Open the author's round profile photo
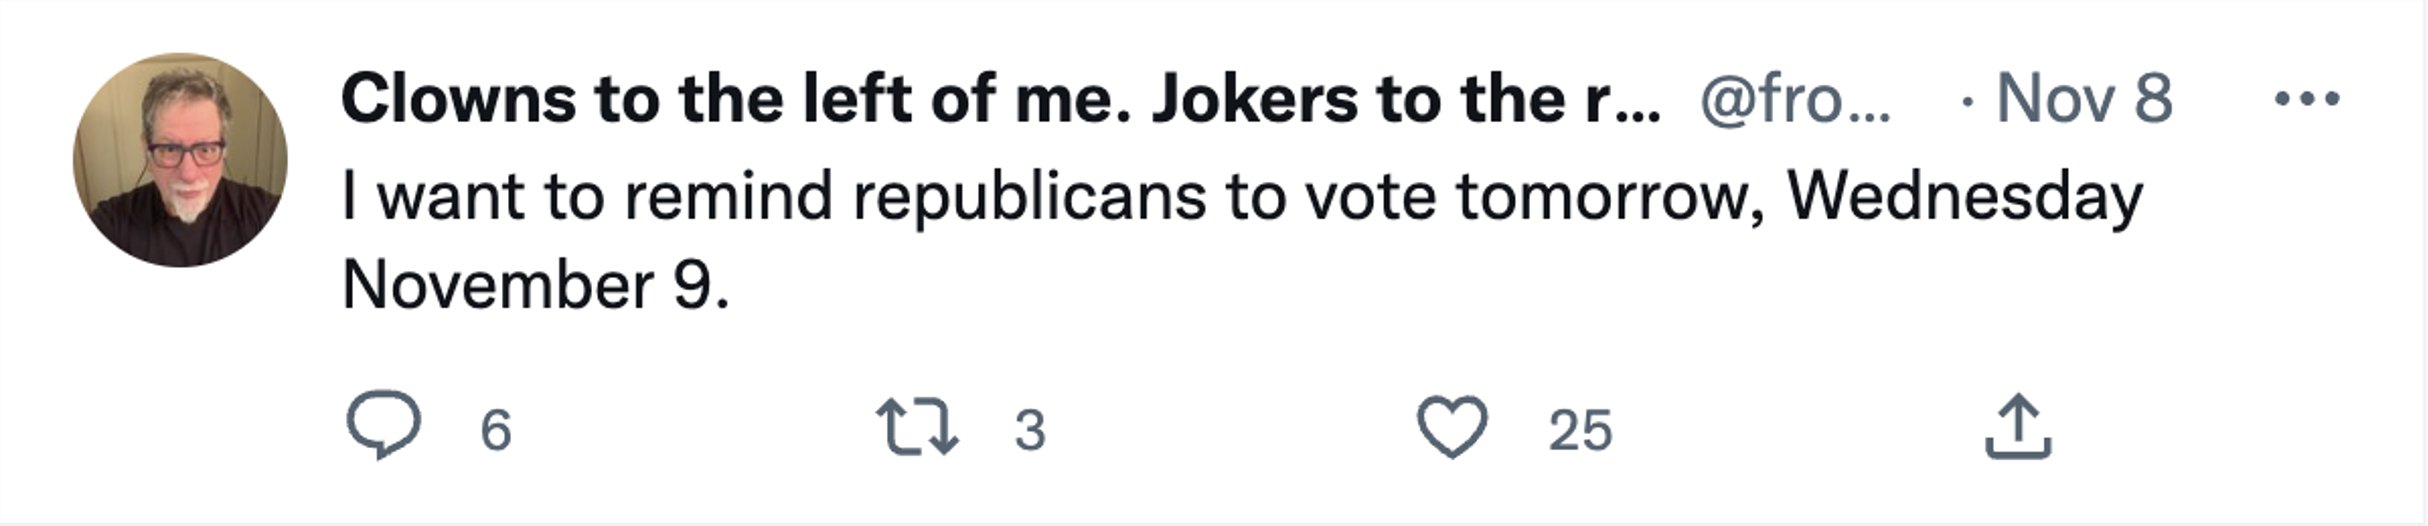 click(180, 160)
